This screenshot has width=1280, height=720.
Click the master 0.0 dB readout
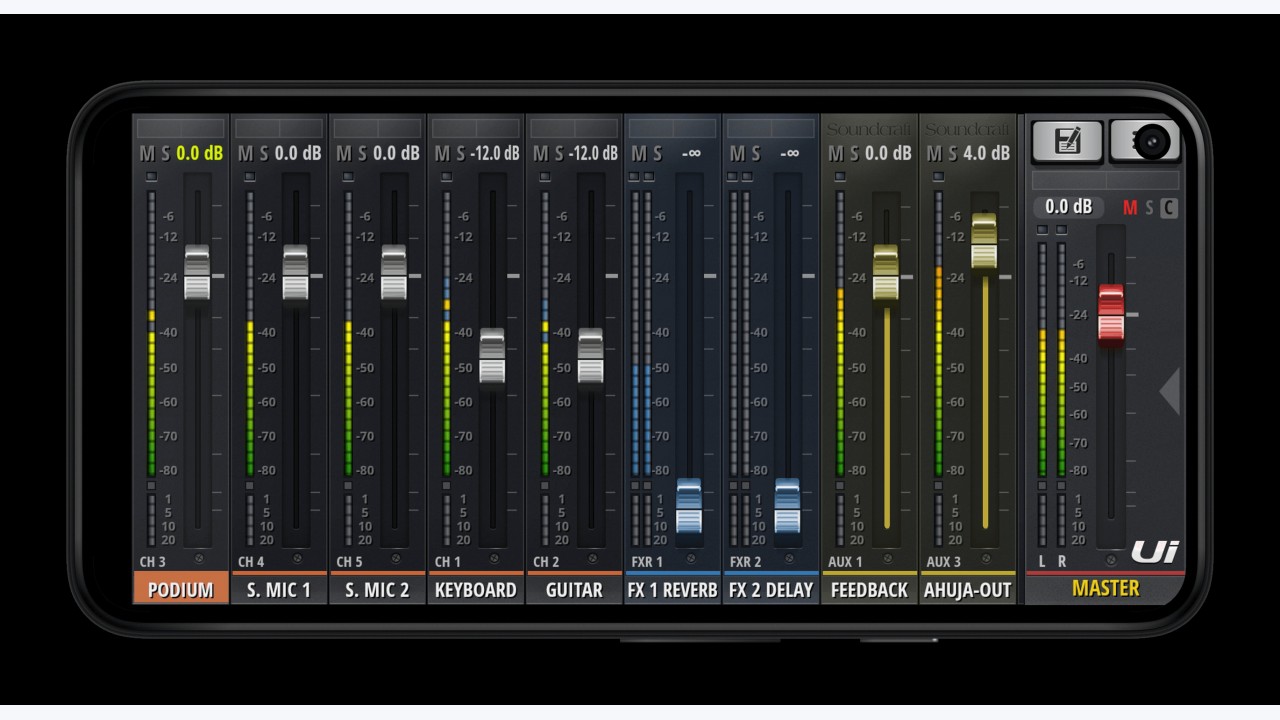(1068, 208)
